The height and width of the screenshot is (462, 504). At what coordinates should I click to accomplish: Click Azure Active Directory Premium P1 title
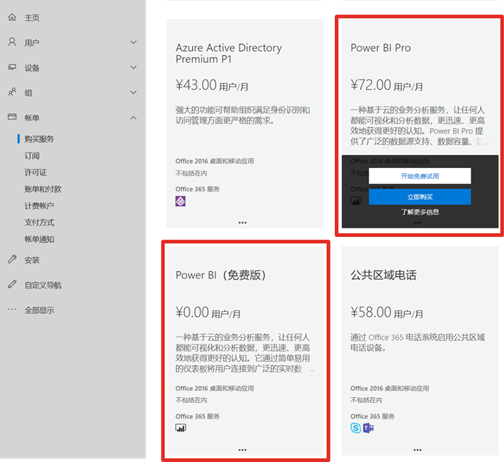[229, 53]
